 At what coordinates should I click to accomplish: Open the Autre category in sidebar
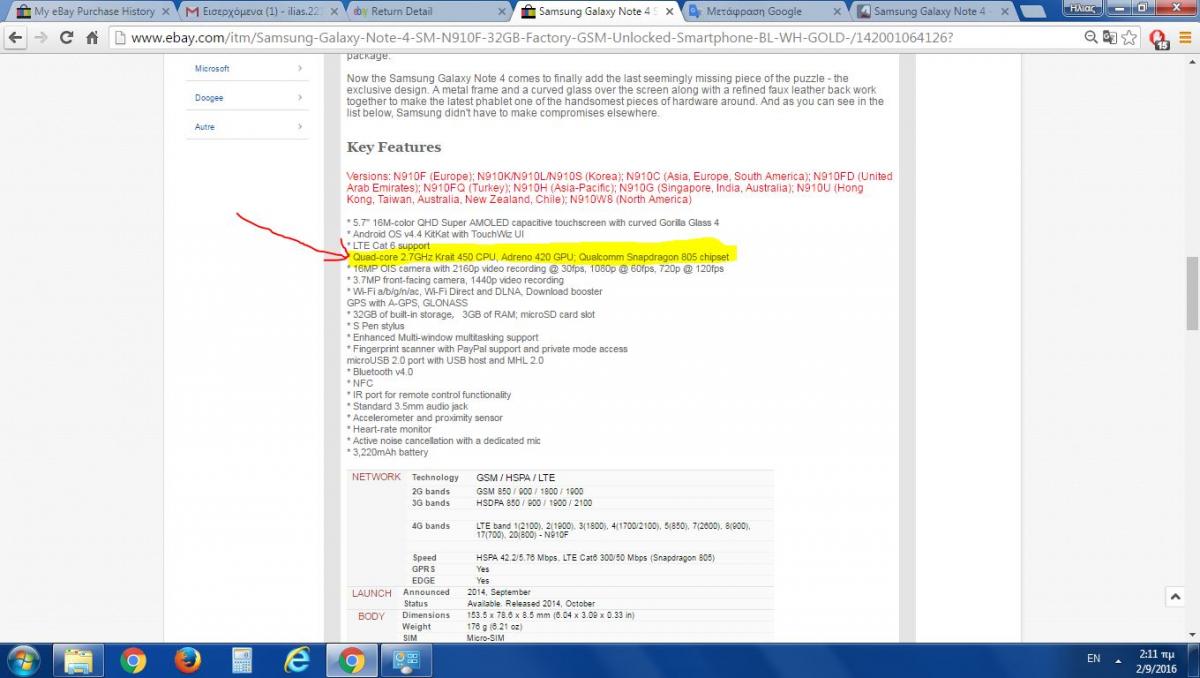204,127
